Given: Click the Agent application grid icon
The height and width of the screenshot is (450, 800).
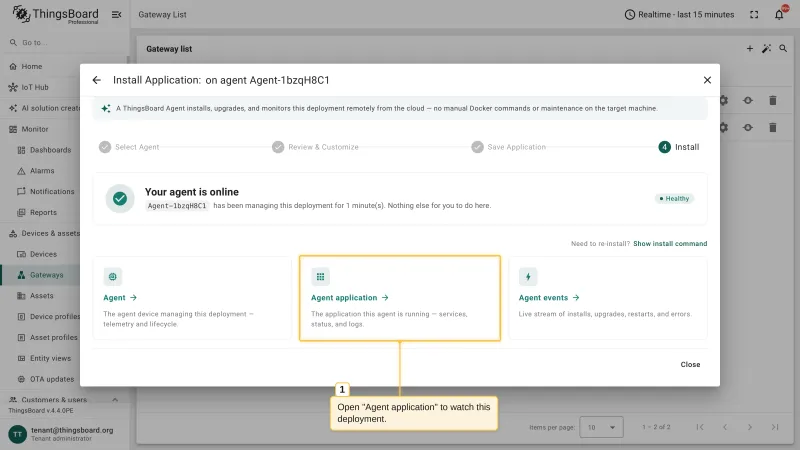Looking at the screenshot, I should 320,277.
